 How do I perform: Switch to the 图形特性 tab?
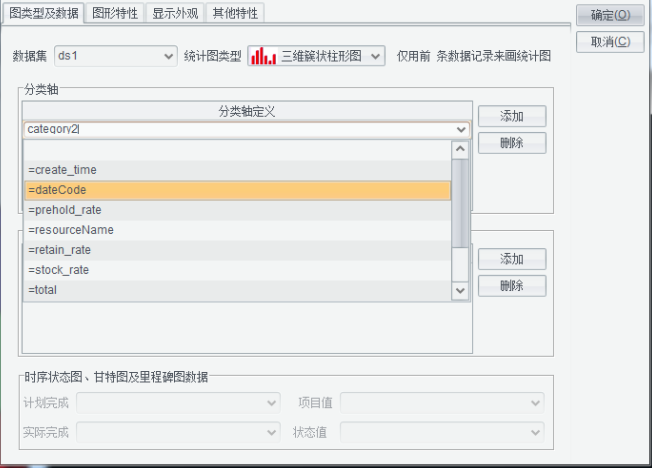pos(115,13)
